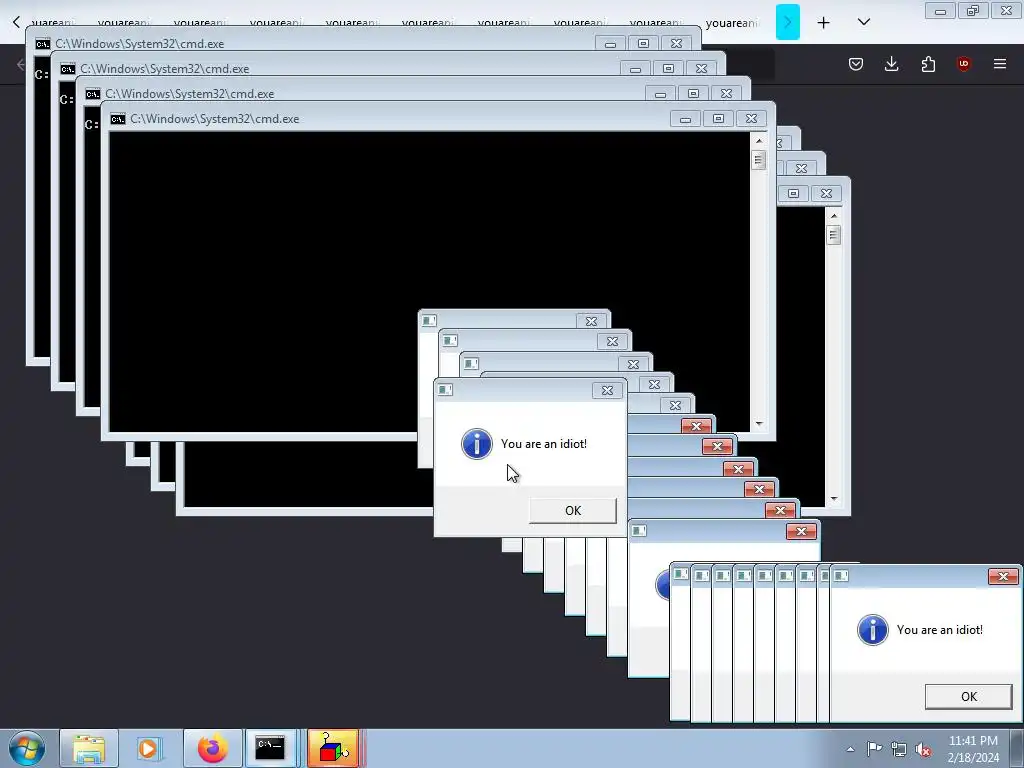
Task: Click the muted volume tray icon
Action: 923,749
